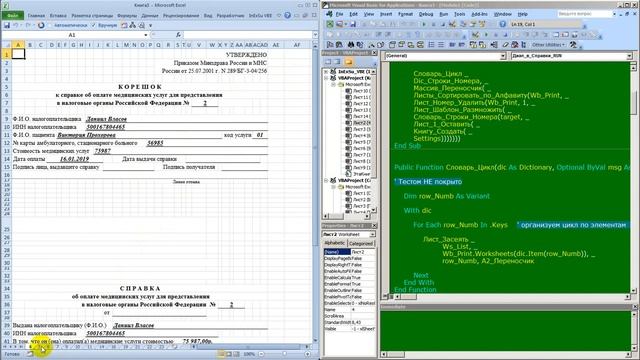The image size is (640, 360).
Task: Switch to the Главная ribbon tab
Action: [x=36, y=16]
